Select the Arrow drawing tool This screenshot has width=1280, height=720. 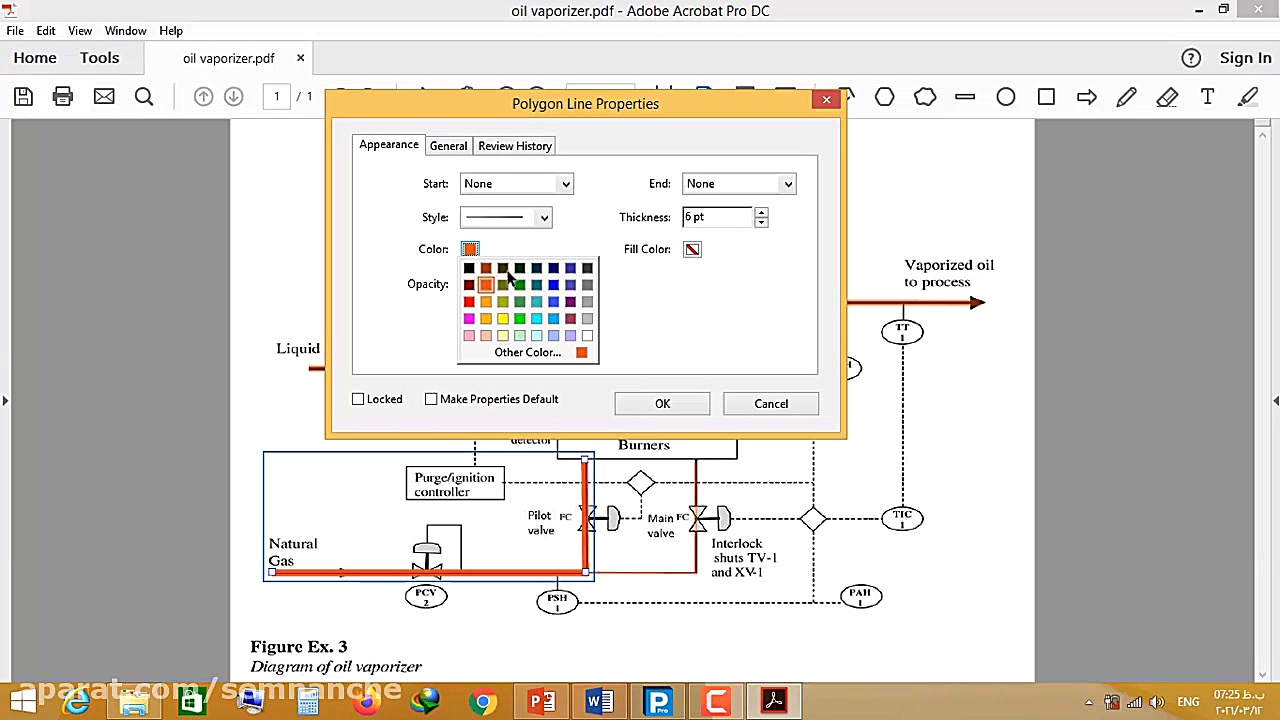[x=1086, y=97]
